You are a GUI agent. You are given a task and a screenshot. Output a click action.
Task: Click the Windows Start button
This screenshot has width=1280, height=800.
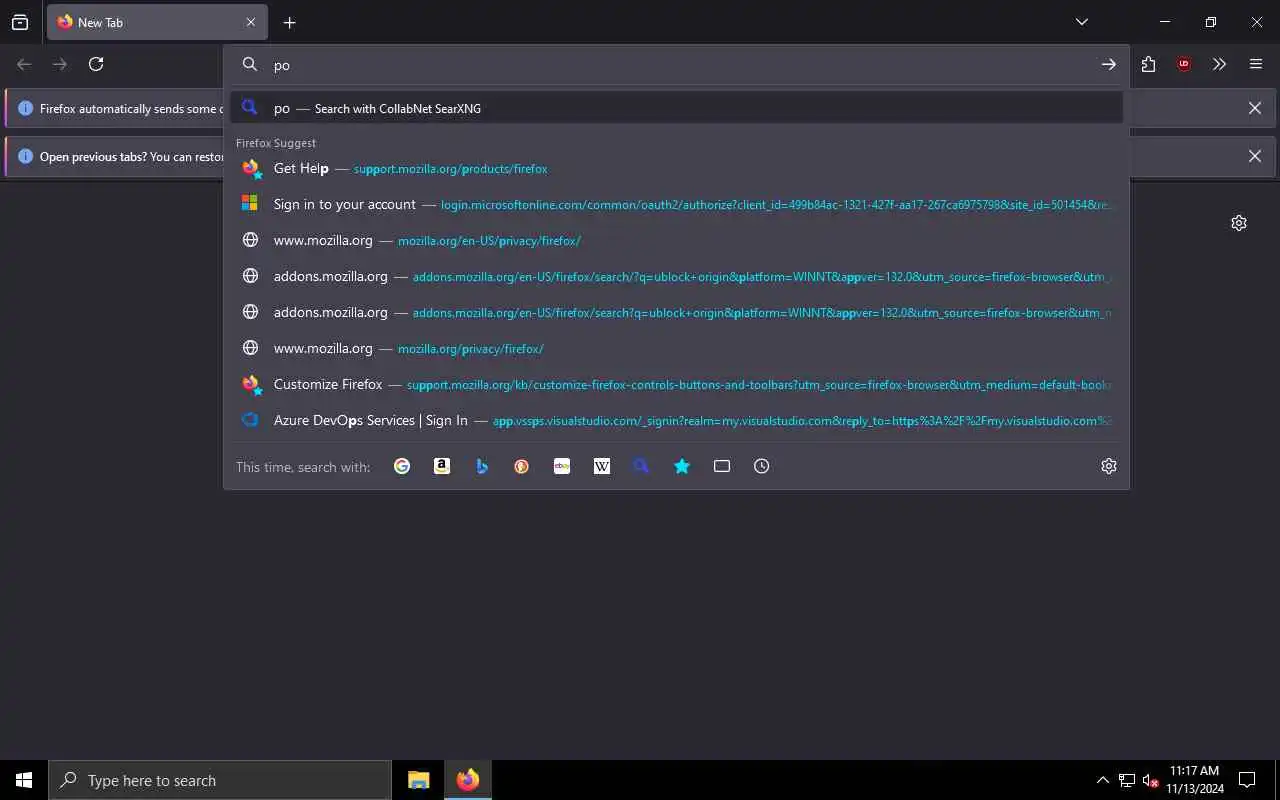coord(24,780)
